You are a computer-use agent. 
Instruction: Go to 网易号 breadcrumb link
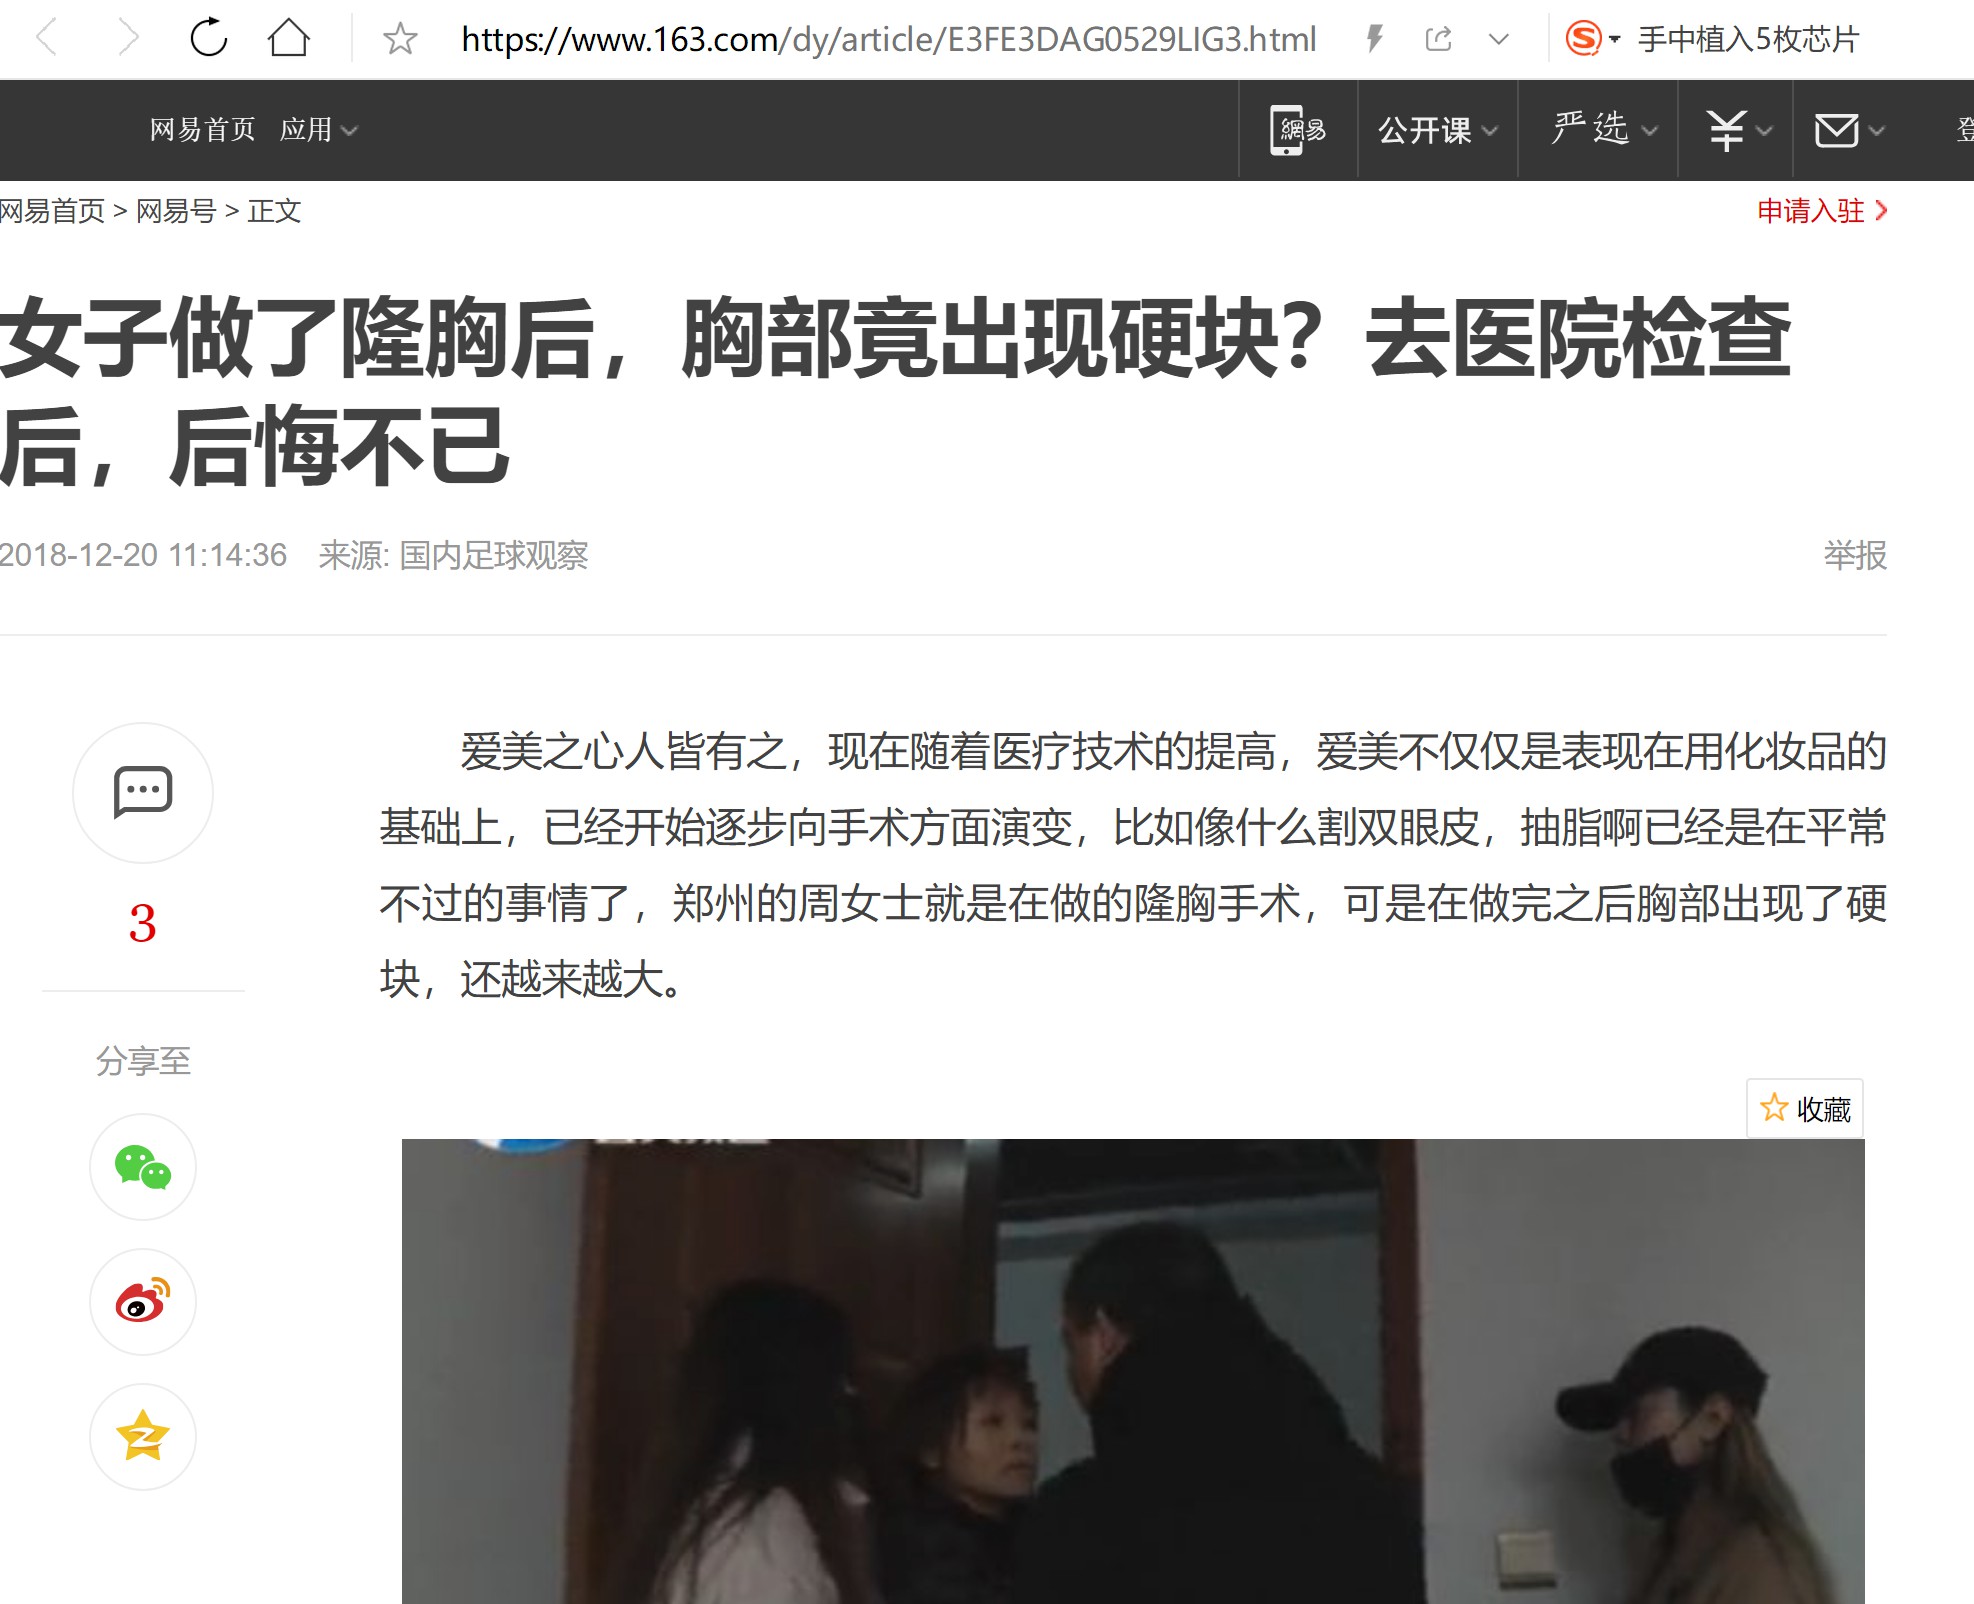pos(176,211)
